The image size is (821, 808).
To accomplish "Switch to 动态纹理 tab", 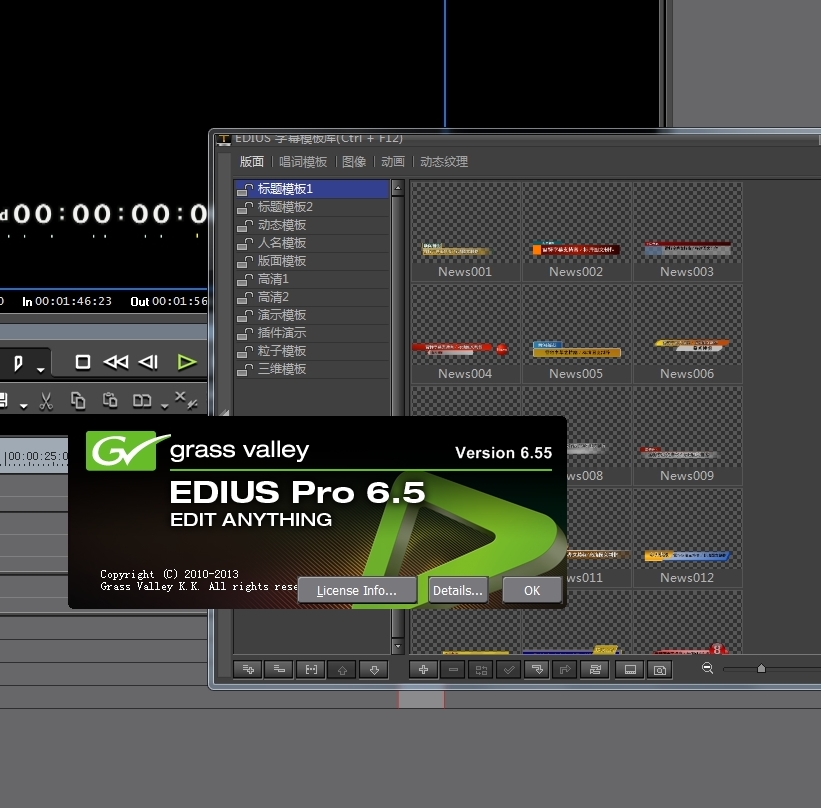I will pos(443,162).
